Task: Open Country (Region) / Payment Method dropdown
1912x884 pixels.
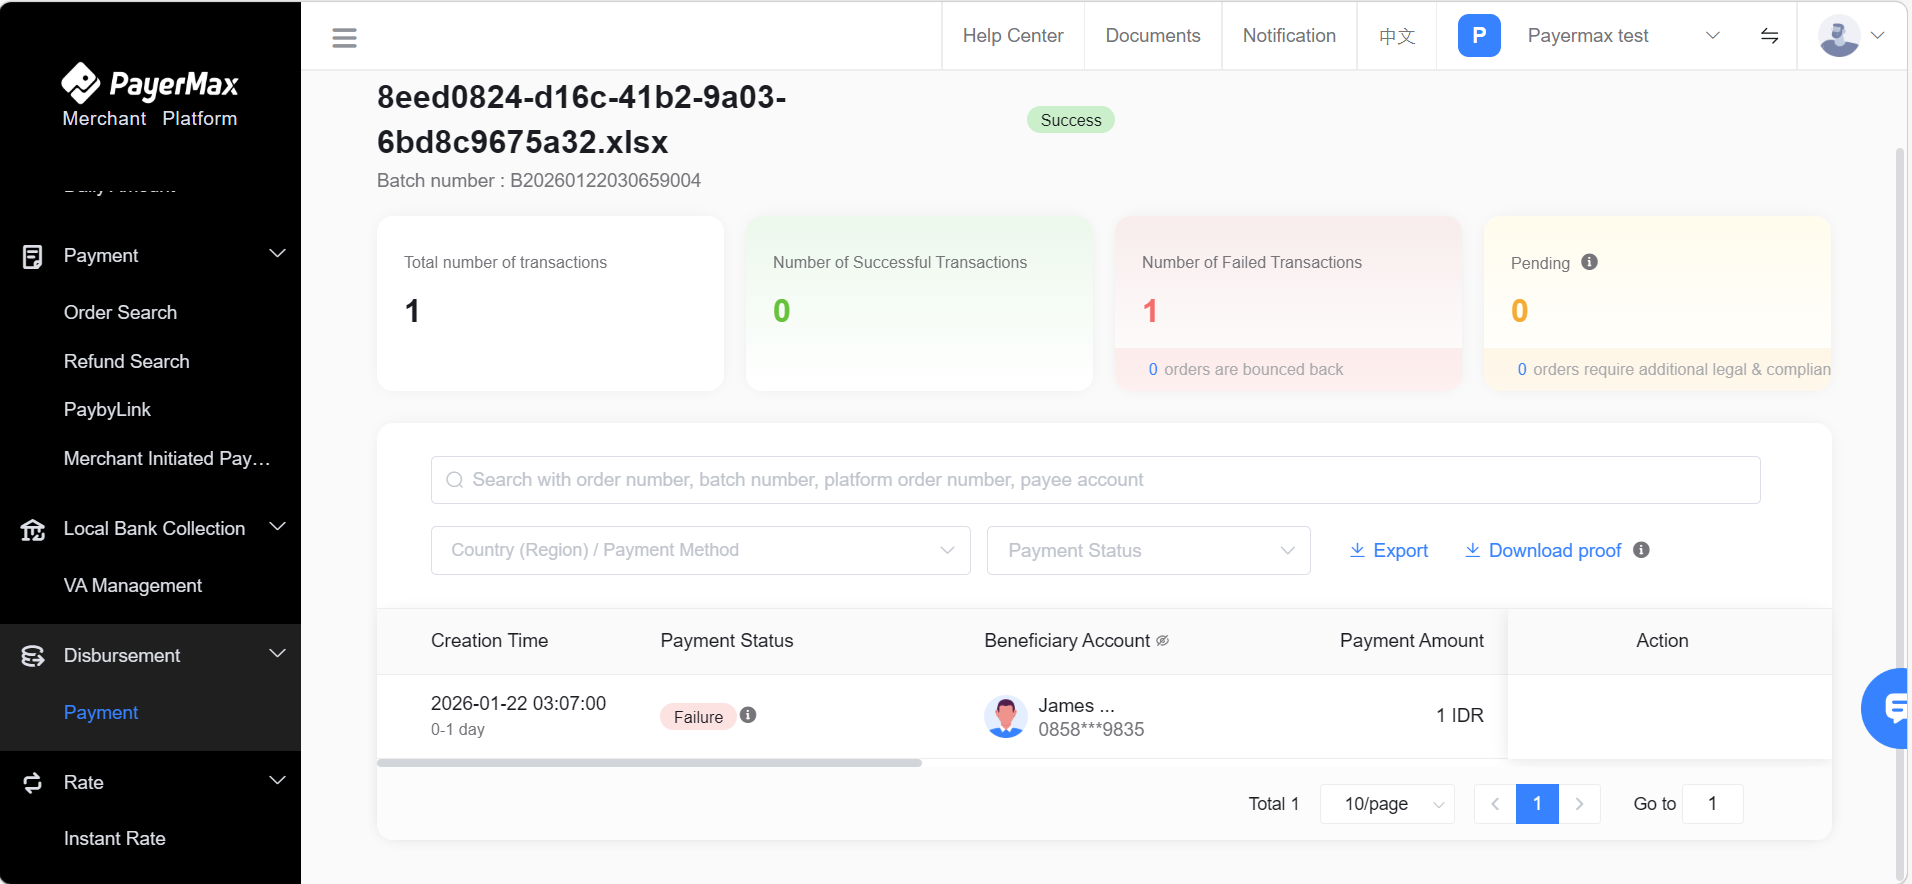Action: (x=700, y=550)
